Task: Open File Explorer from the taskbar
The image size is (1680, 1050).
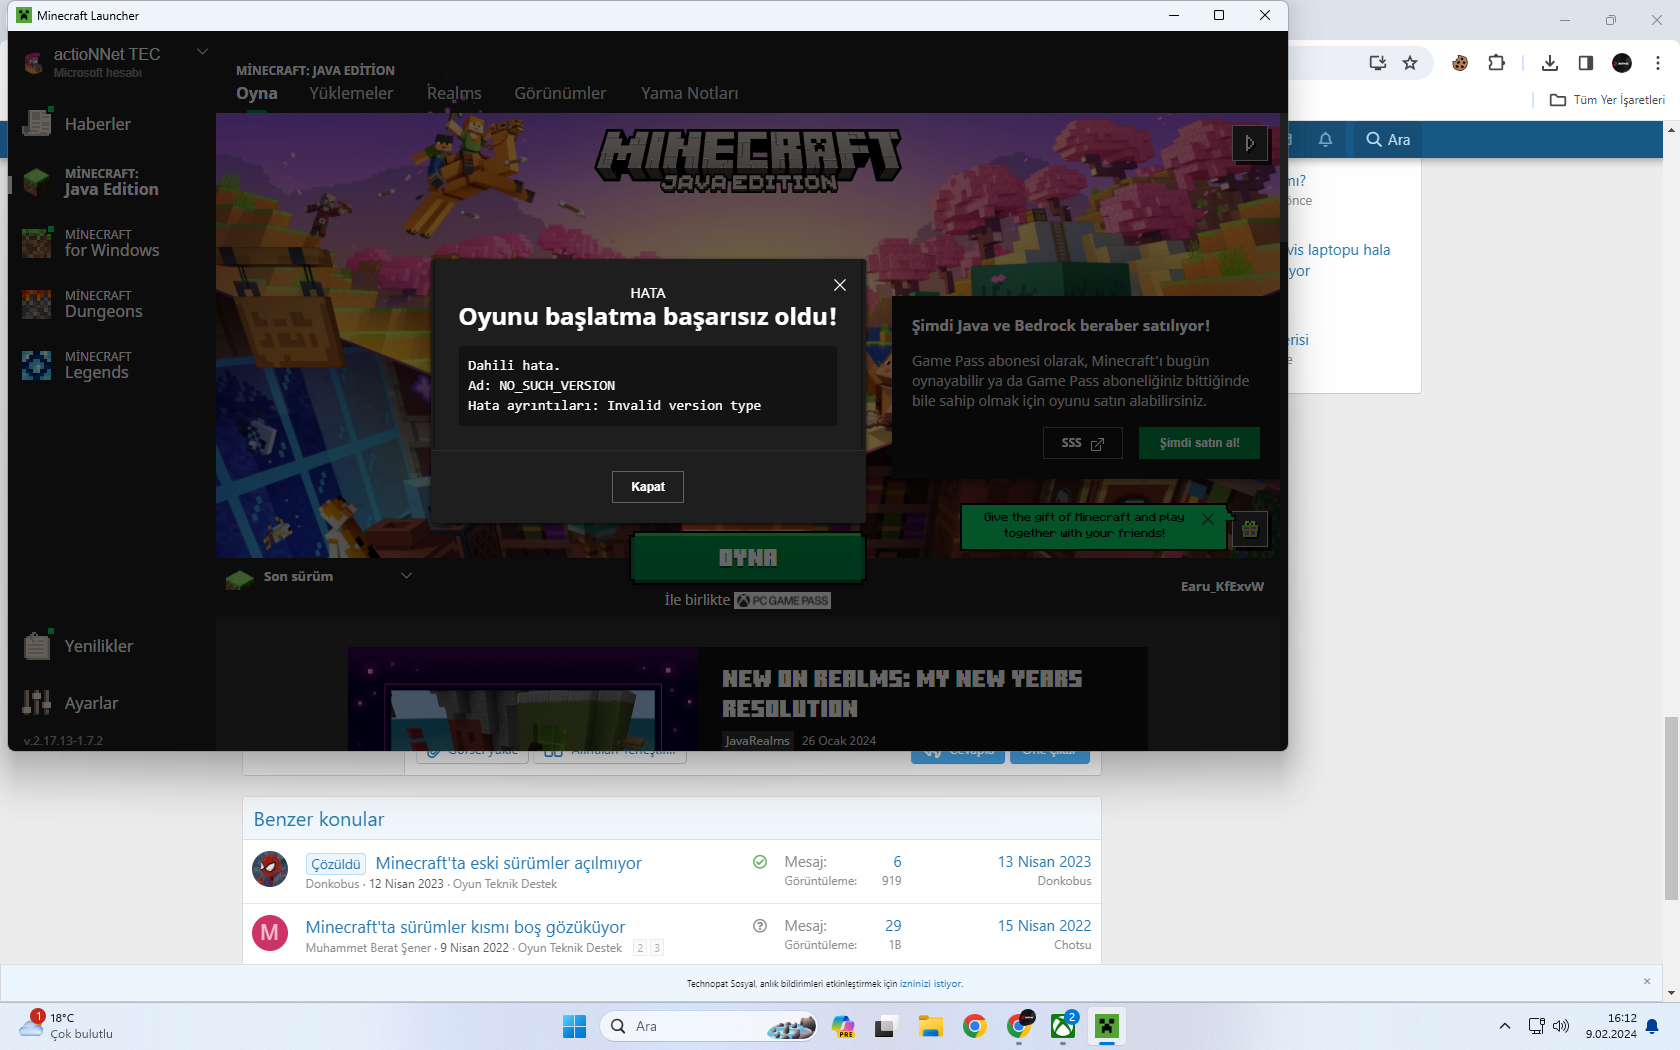Action: [931, 1026]
